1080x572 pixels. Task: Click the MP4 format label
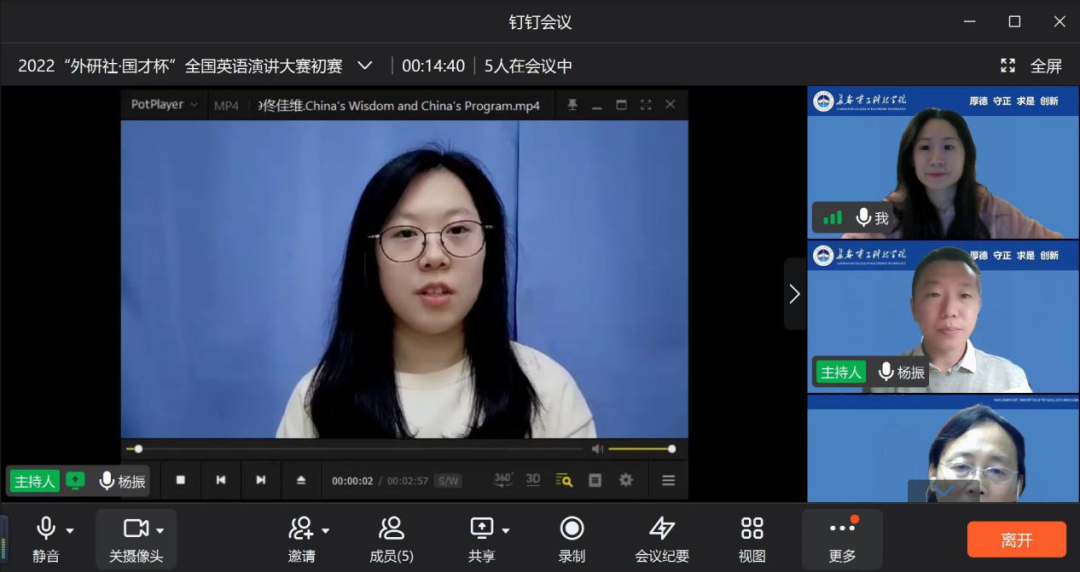coord(226,105)
